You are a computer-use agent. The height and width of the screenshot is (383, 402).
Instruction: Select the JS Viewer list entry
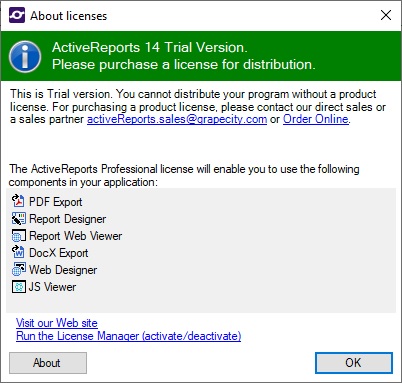[44, 287]
